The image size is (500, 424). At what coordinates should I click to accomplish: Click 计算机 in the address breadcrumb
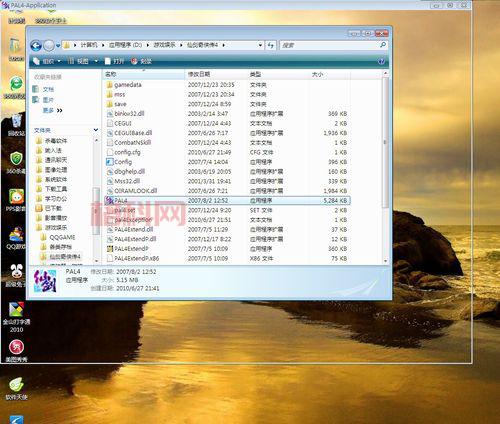click(89, 45)
